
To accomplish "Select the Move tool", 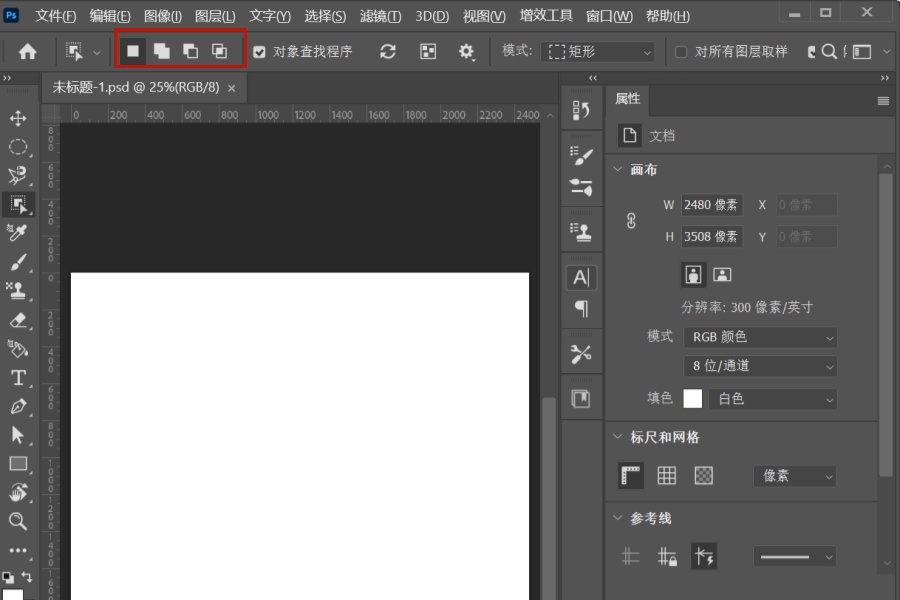I will click(18, 118).
